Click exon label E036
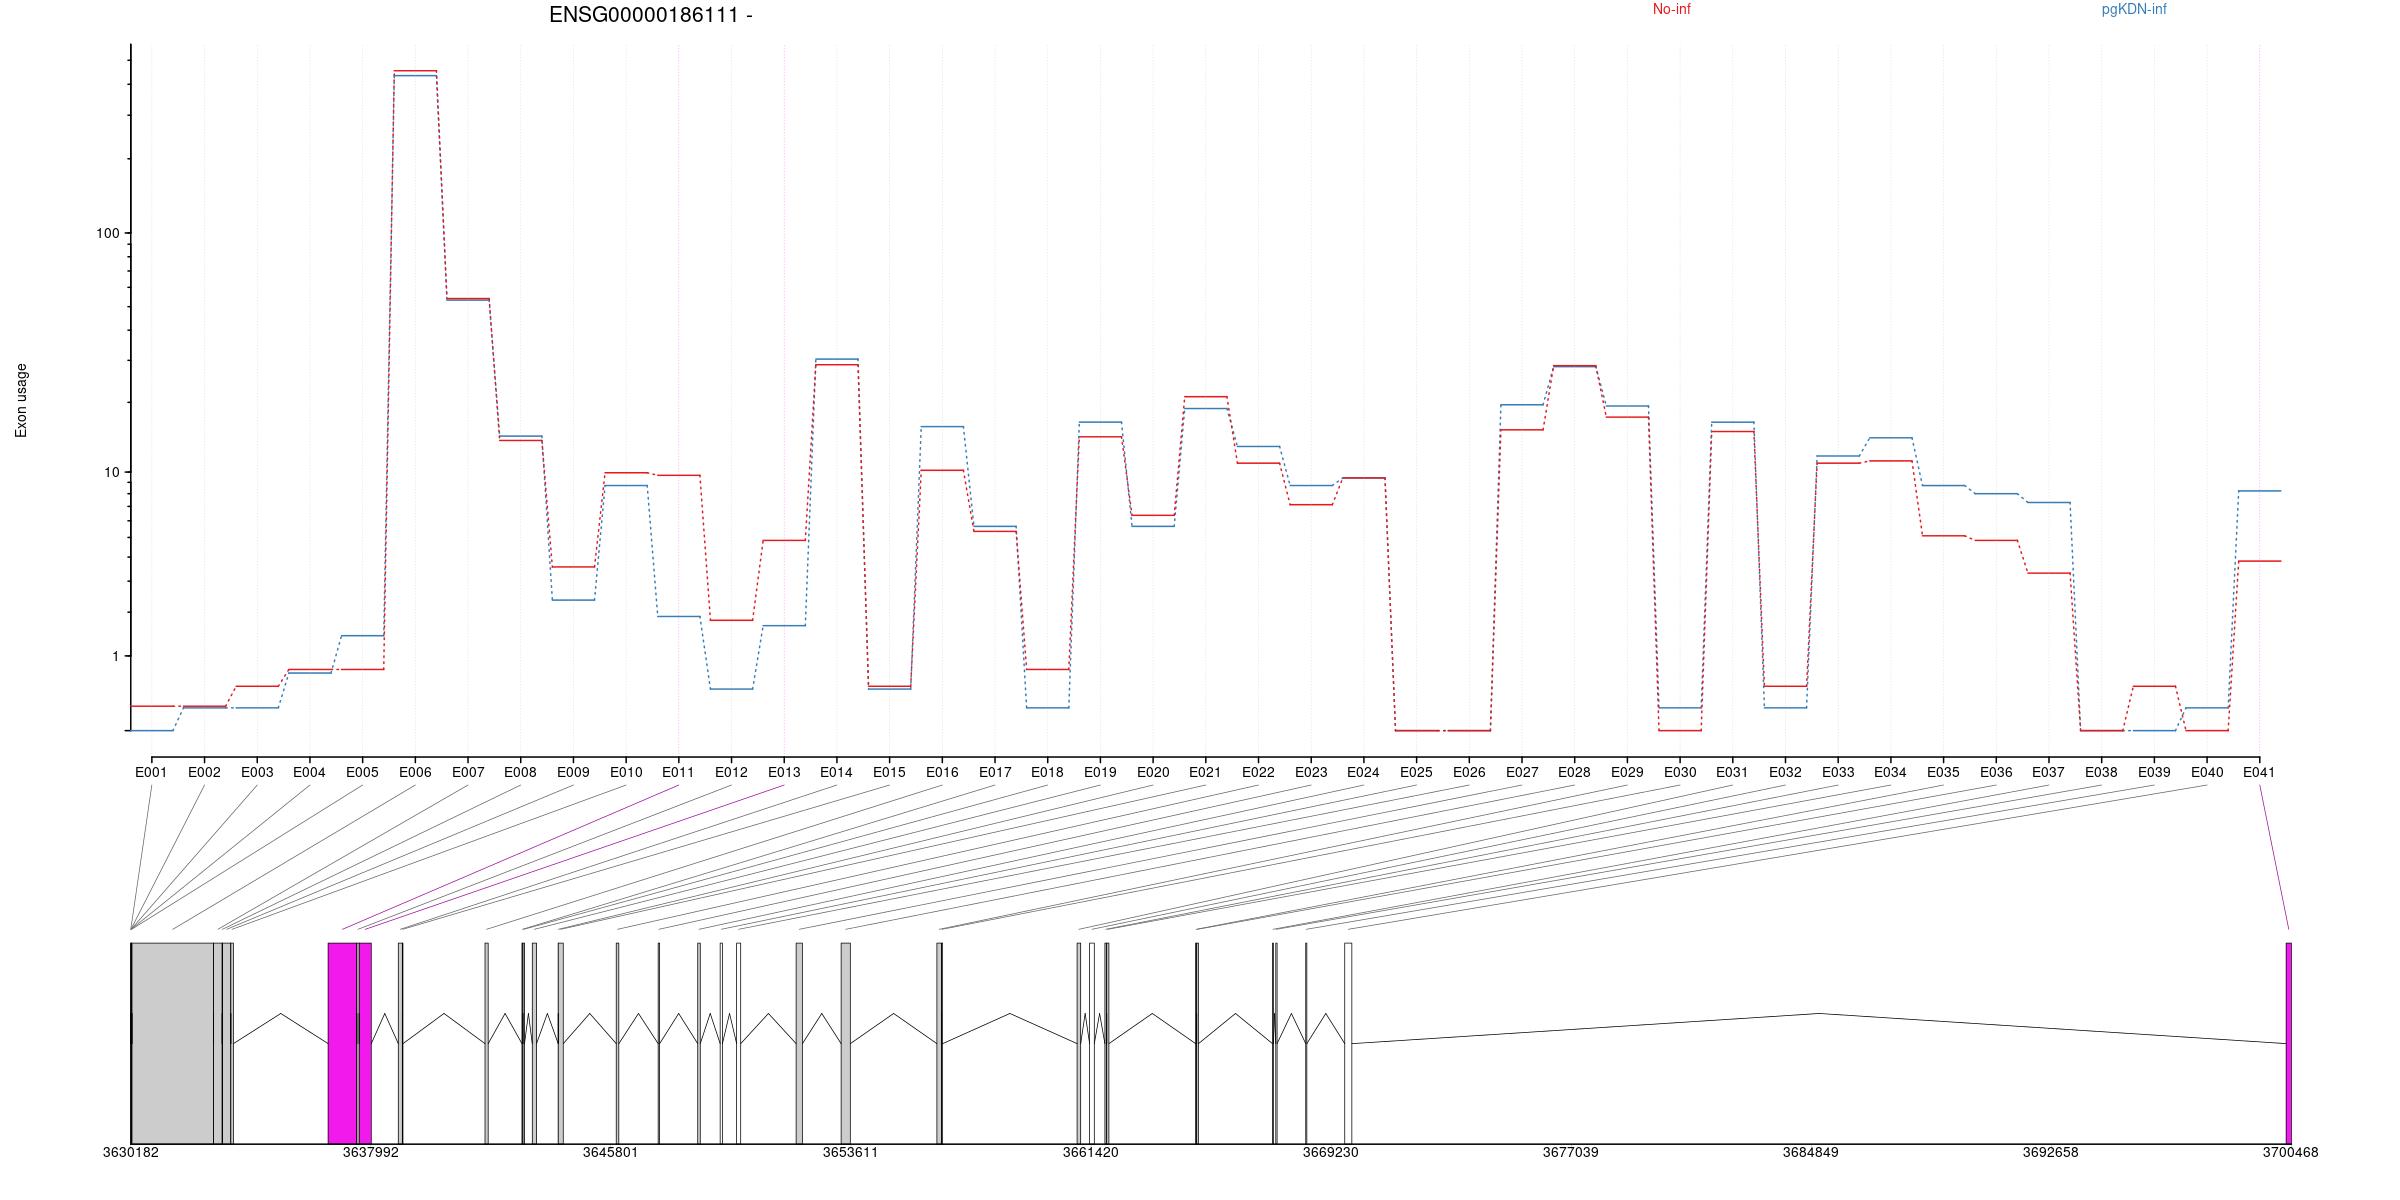Screen dimensions: 2400x1200 click(x=1996, y=772)
